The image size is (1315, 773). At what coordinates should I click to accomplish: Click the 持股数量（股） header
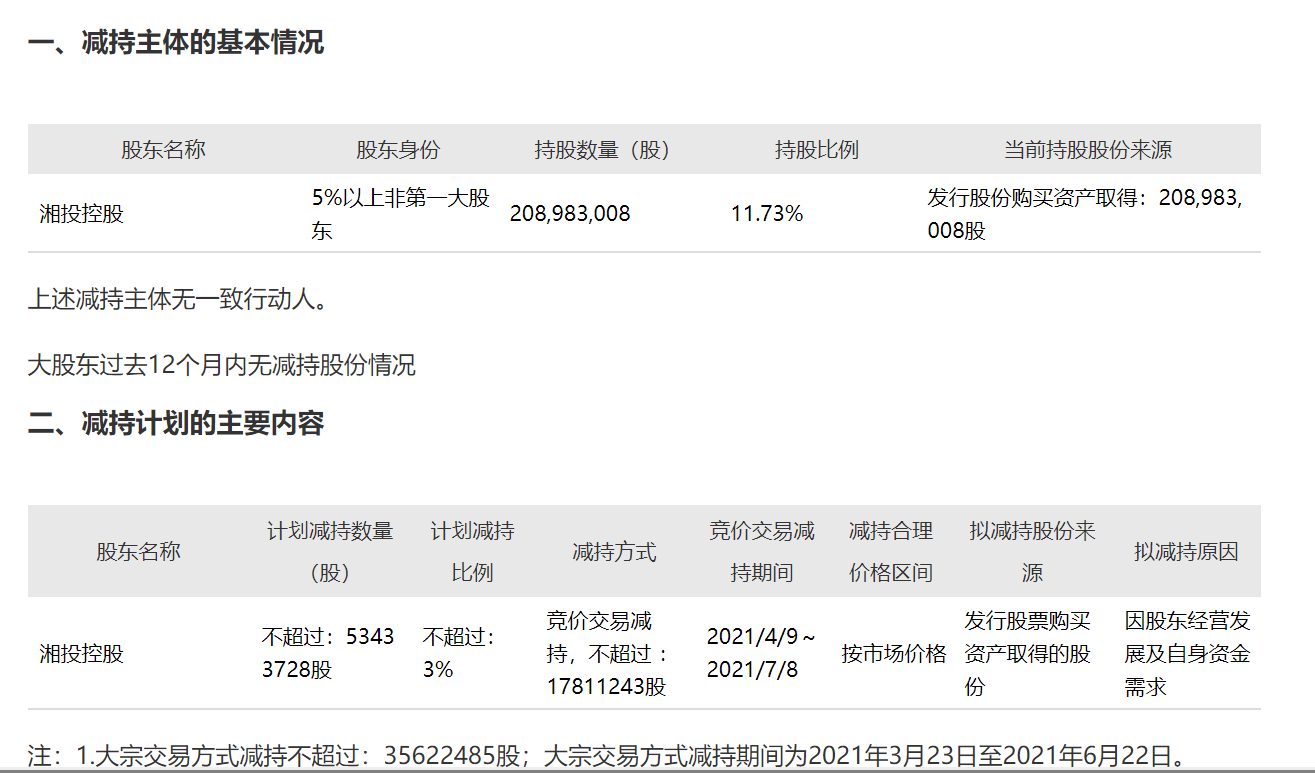click(602, 150)
